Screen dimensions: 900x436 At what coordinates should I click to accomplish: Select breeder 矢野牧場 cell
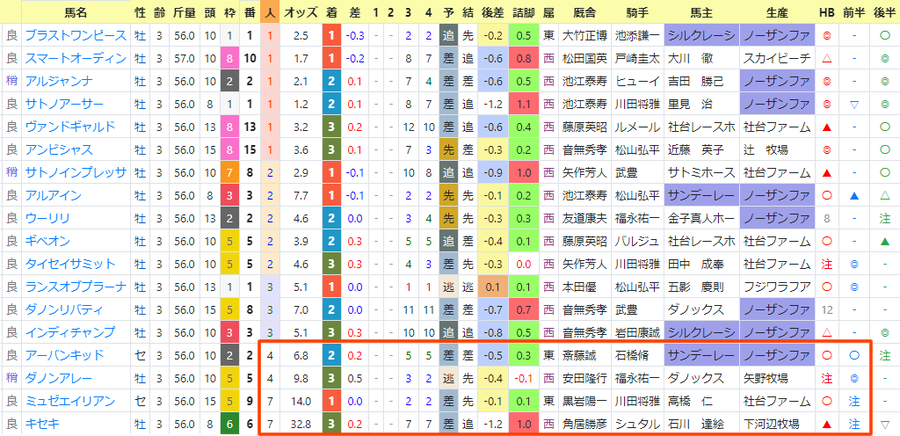[776, 379]
